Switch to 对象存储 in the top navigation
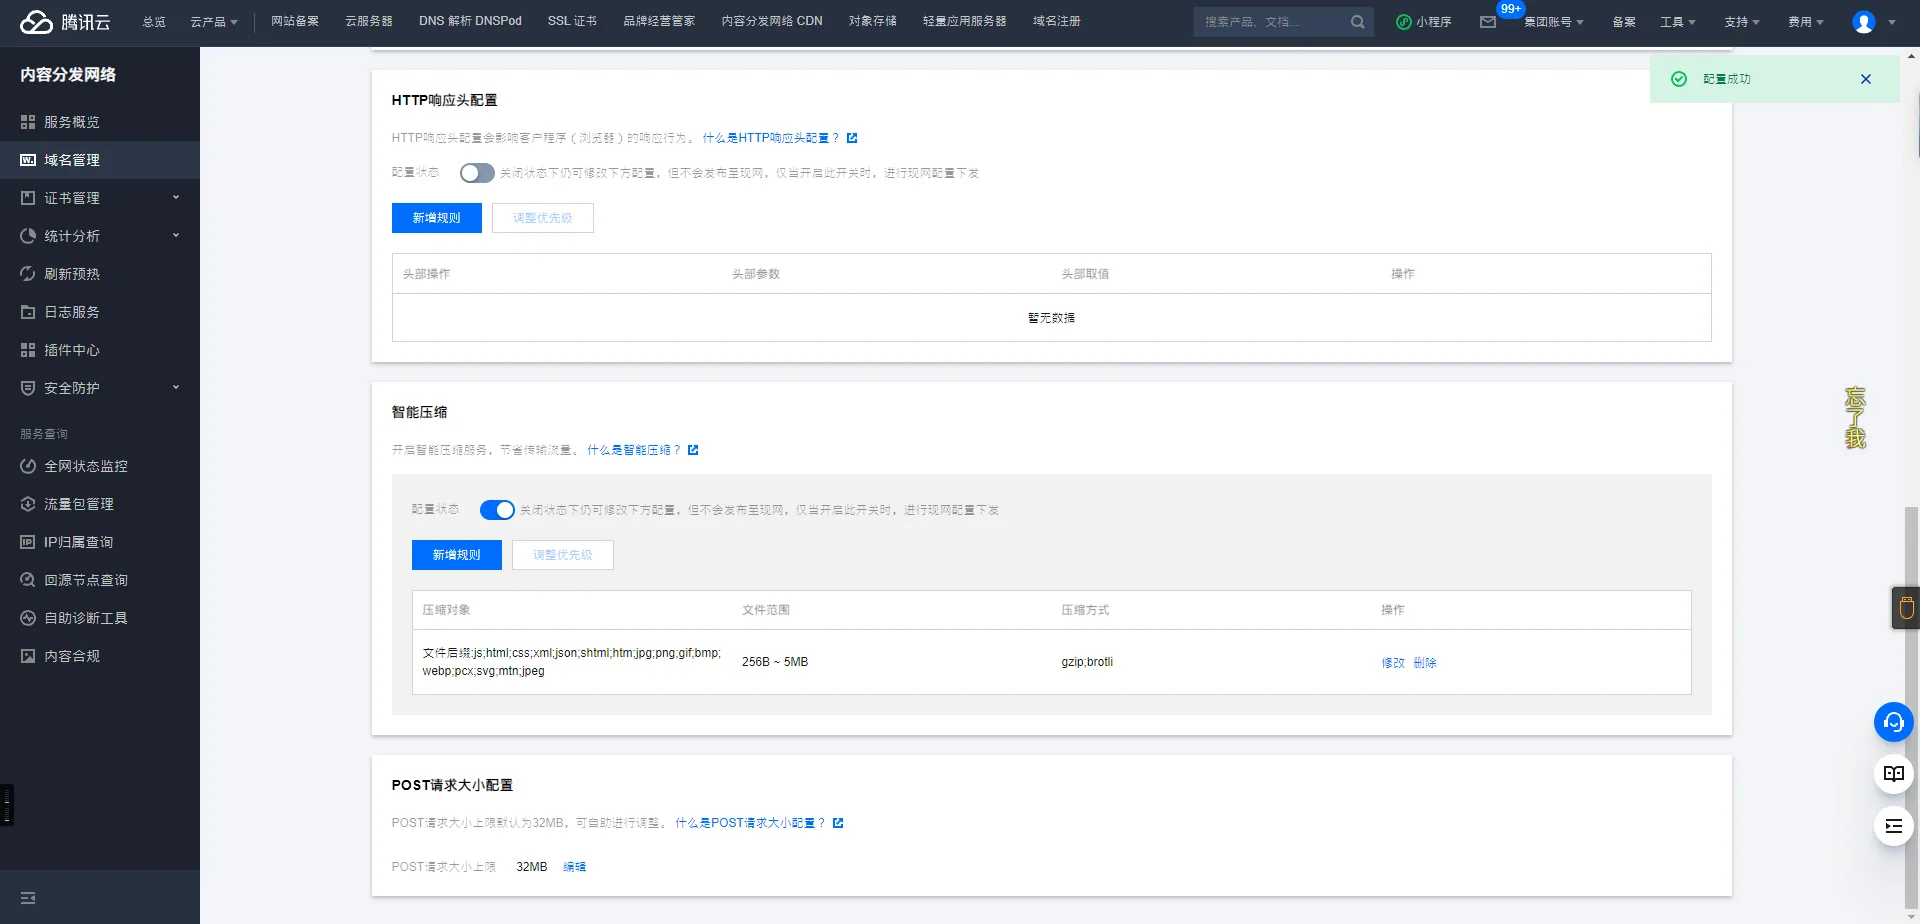Viewport: 1920px width, 924px height. pyautogui.click(x=872, y=21)
